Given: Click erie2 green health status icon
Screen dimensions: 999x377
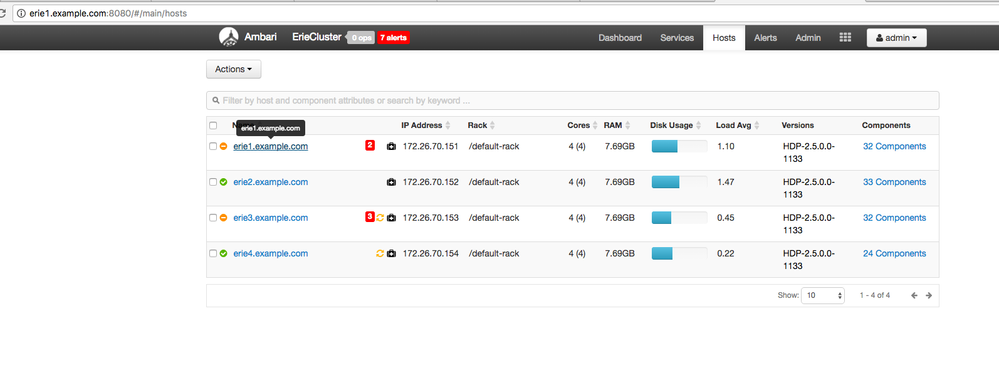Looking at the screenshot, I should click(x=224, y=182).
